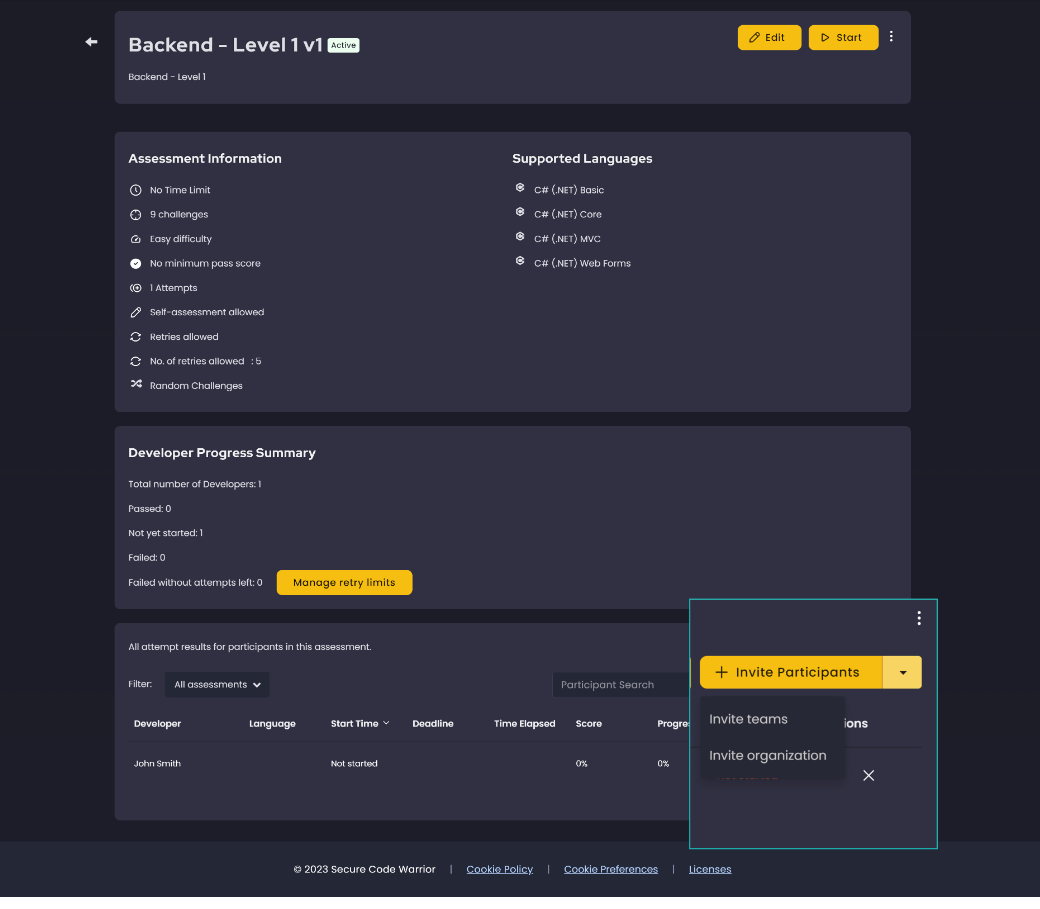Click the Supported Languages heading
The image size is (1040, 909).
pyautogui.click(x=582, y=159)
